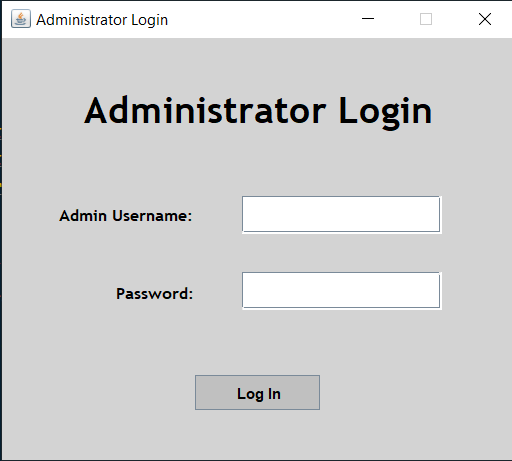Minimize the Administrator Login window
The height and width of the screenshot is (461, 512).
pyautogui.click(x=368, y=19)
